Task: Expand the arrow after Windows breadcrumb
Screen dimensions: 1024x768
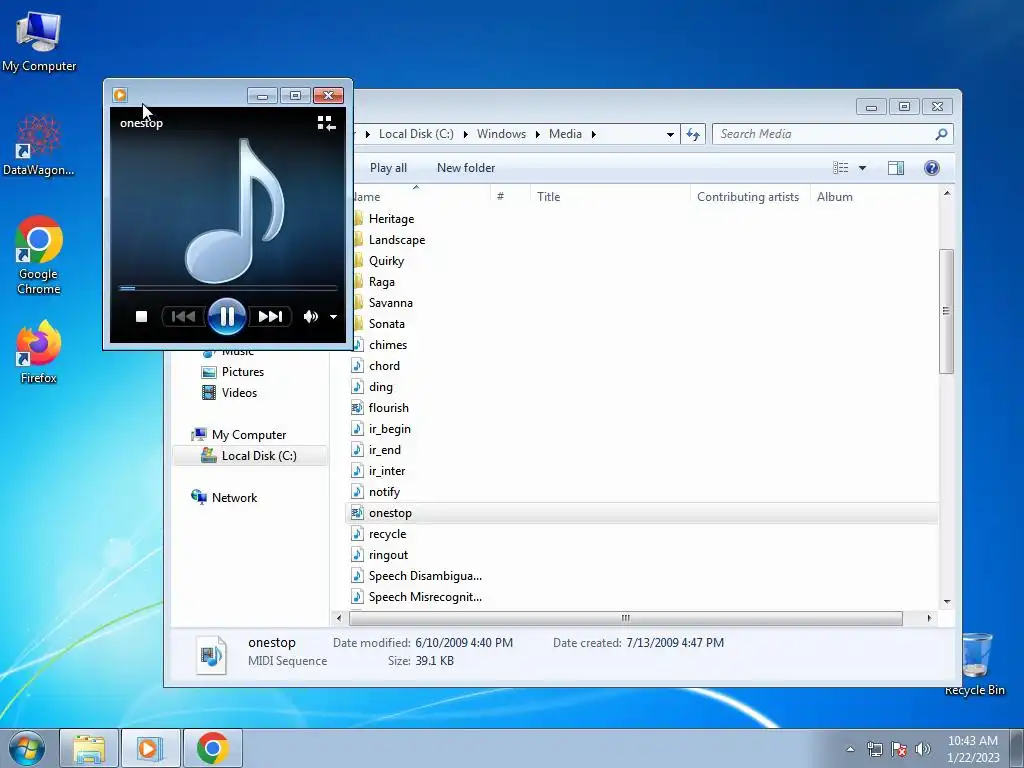Action: (x=537, y=134)
